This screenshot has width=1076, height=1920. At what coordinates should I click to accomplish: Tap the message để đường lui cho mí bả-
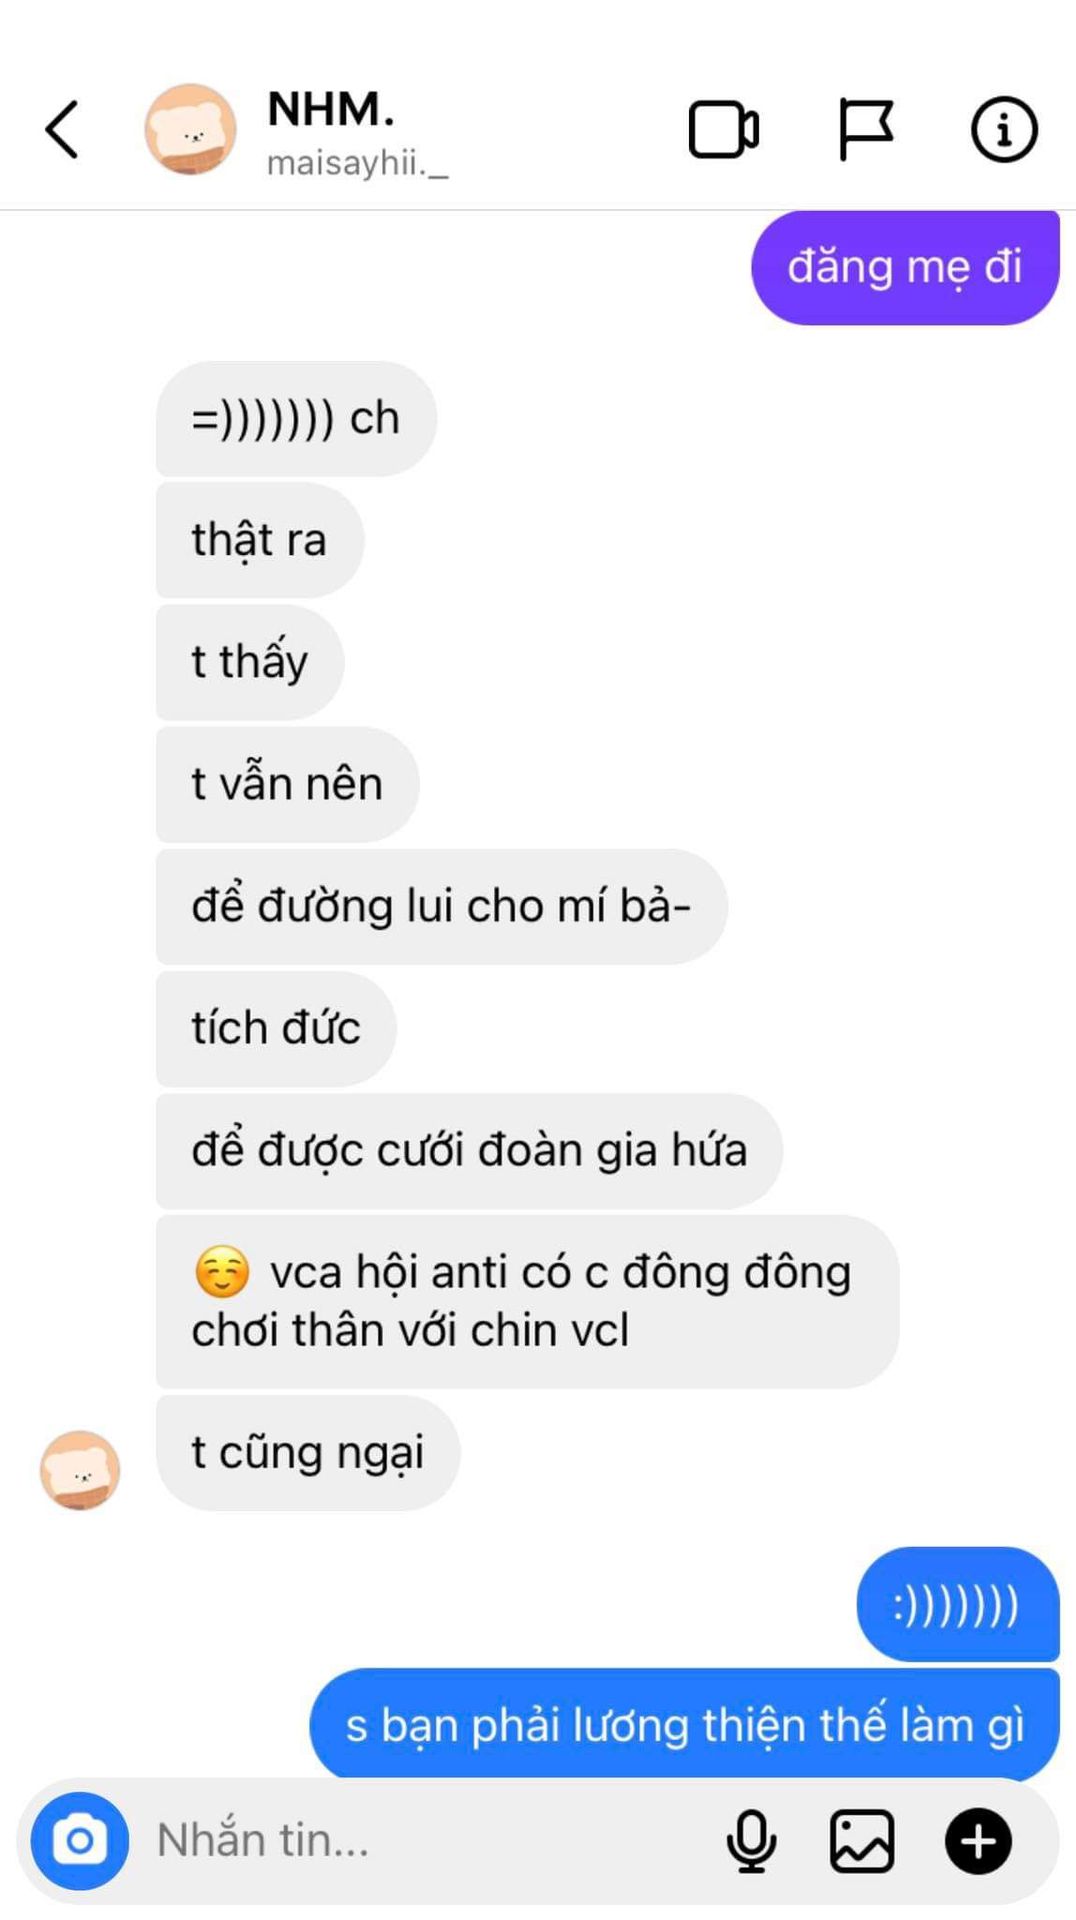[442, 906]
